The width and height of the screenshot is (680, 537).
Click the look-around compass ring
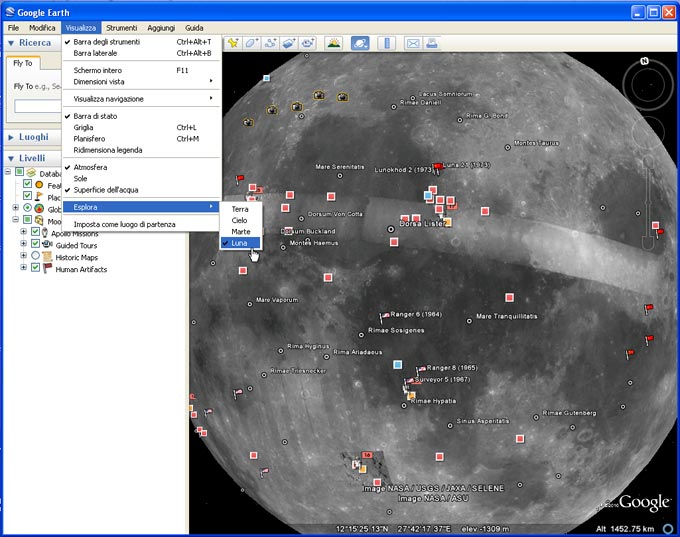point(649,85)
